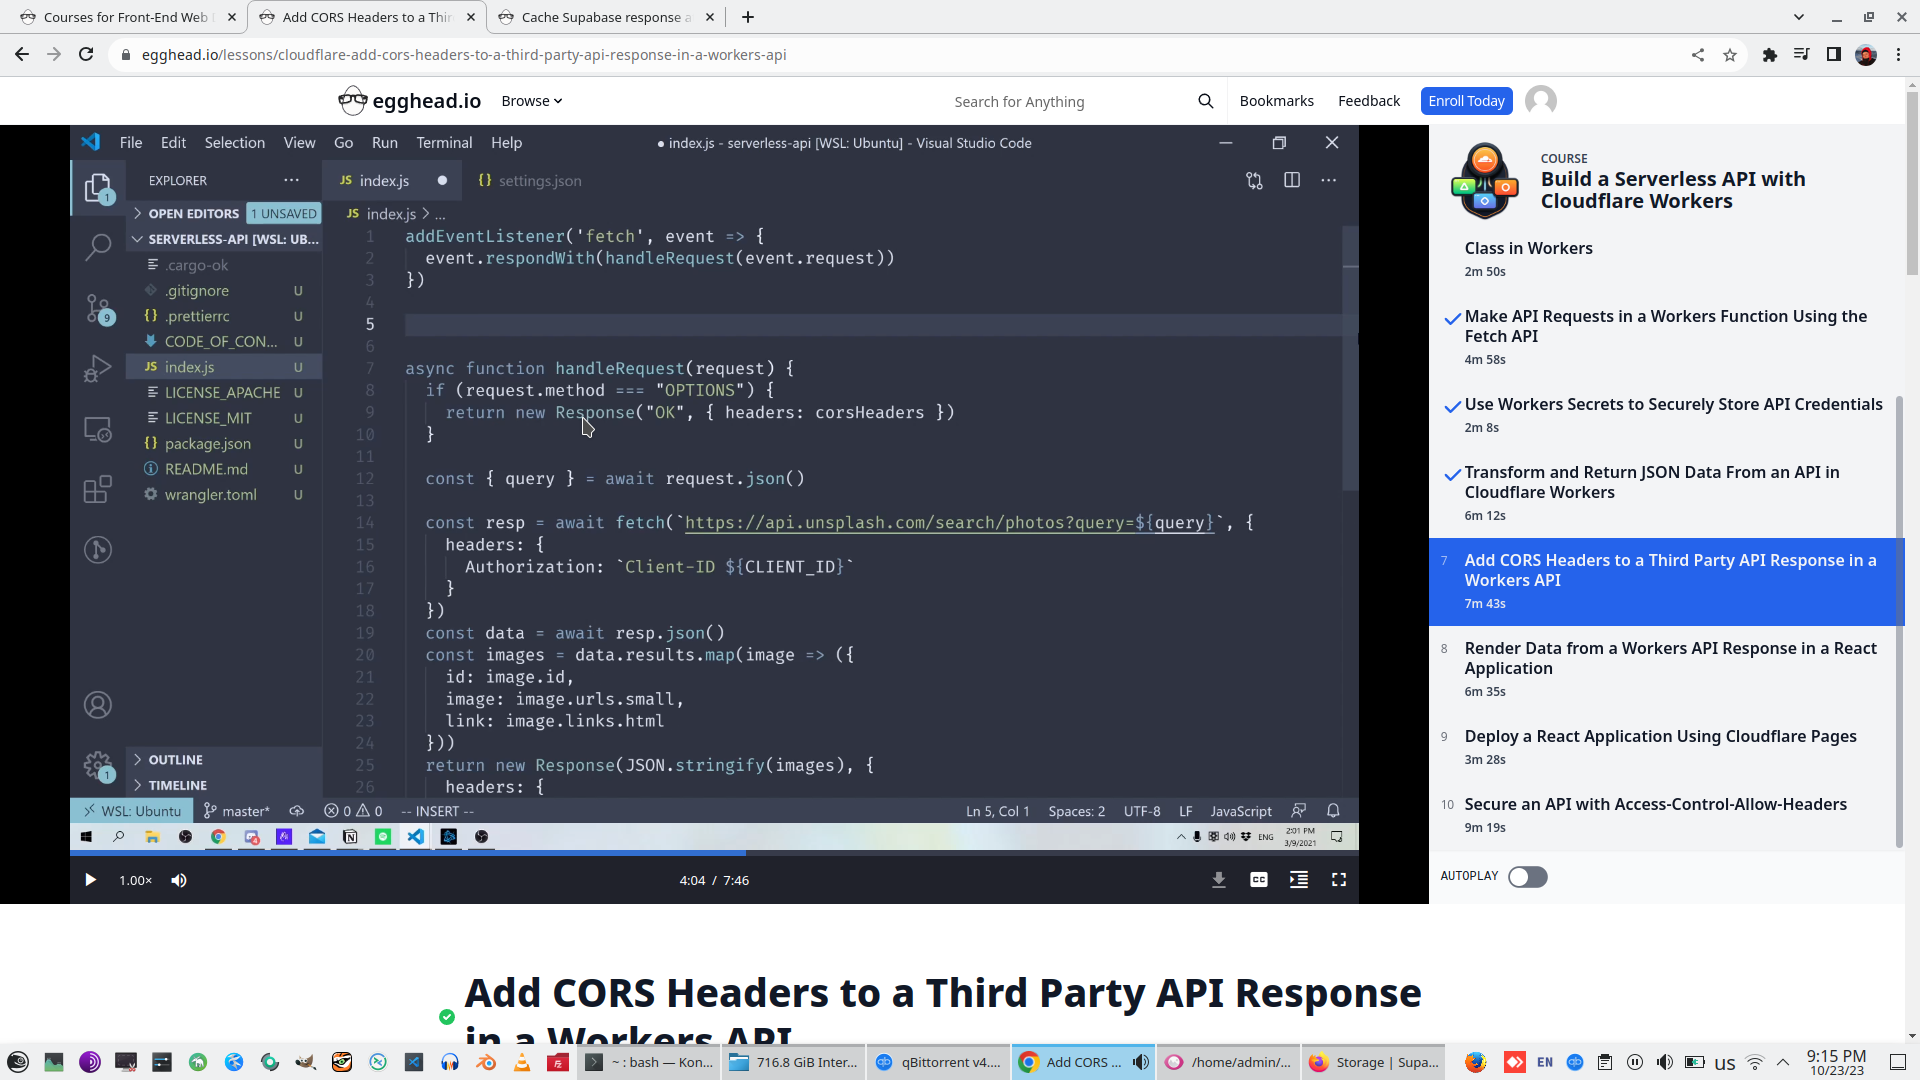Open browser tab search chevron
Image resolution: width=1920 pixels, height=1080 pixels.
tap(1798, 17)
